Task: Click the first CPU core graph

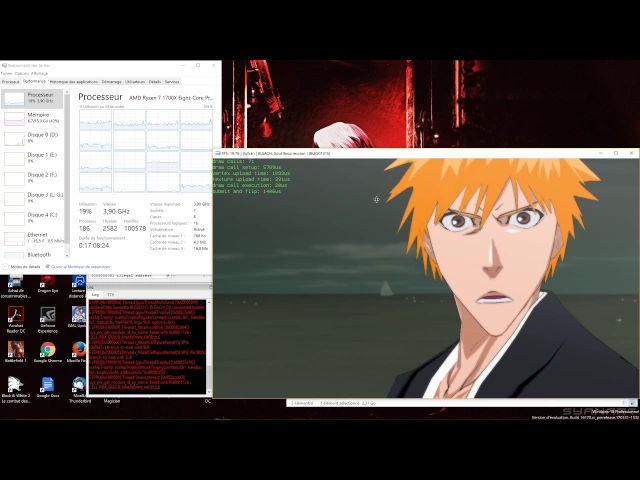Action: pos(95,120)
